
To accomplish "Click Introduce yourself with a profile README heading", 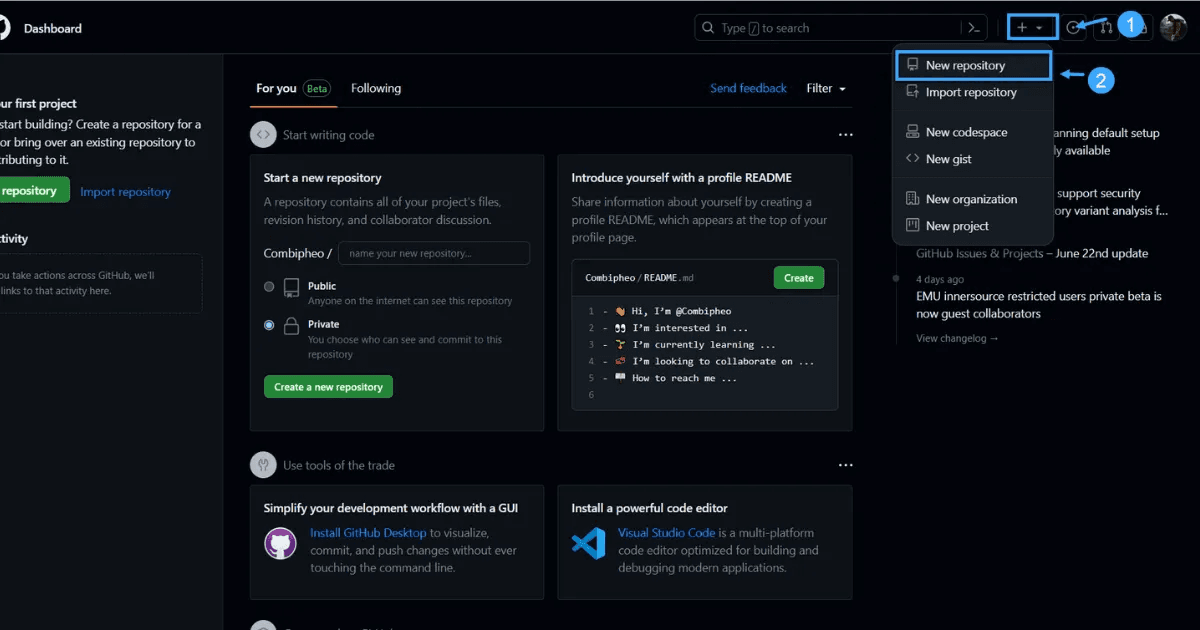I will [681, 178].
